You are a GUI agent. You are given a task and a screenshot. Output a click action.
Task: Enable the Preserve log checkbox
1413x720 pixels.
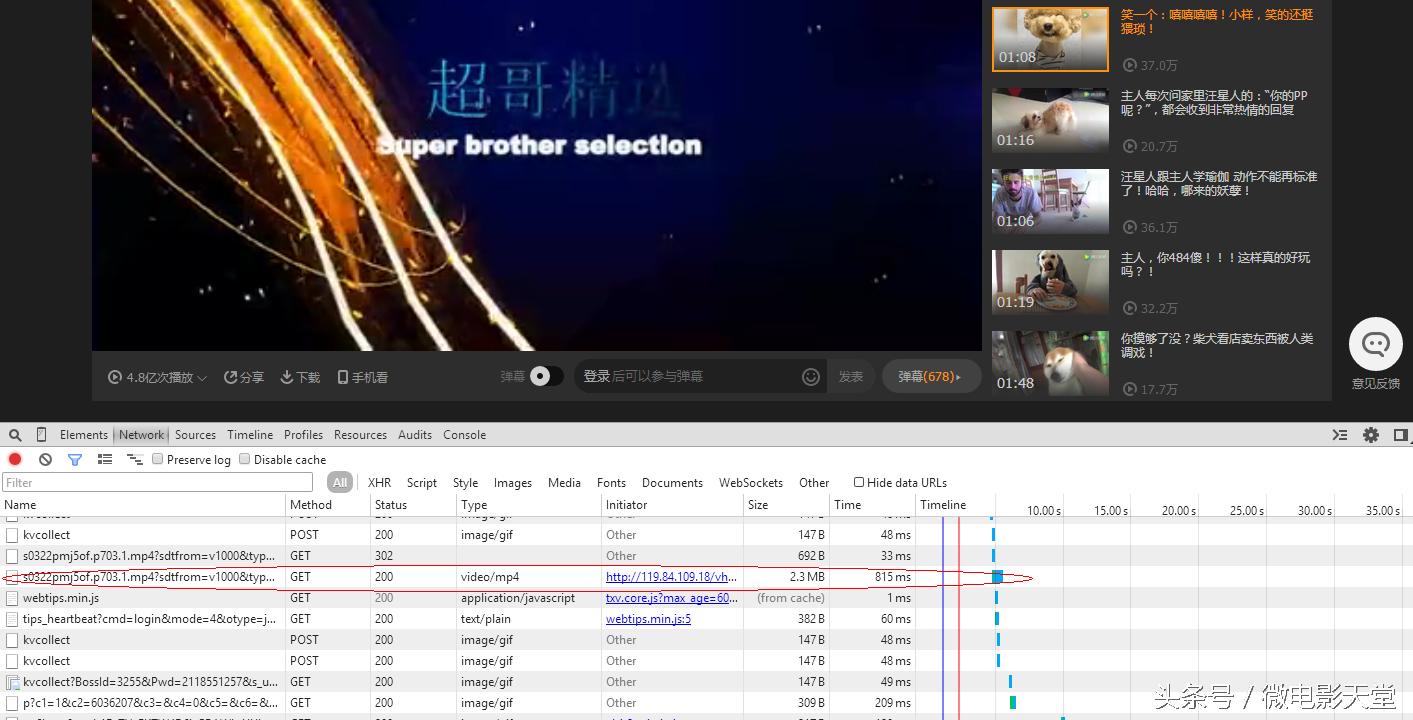(158, 459)
